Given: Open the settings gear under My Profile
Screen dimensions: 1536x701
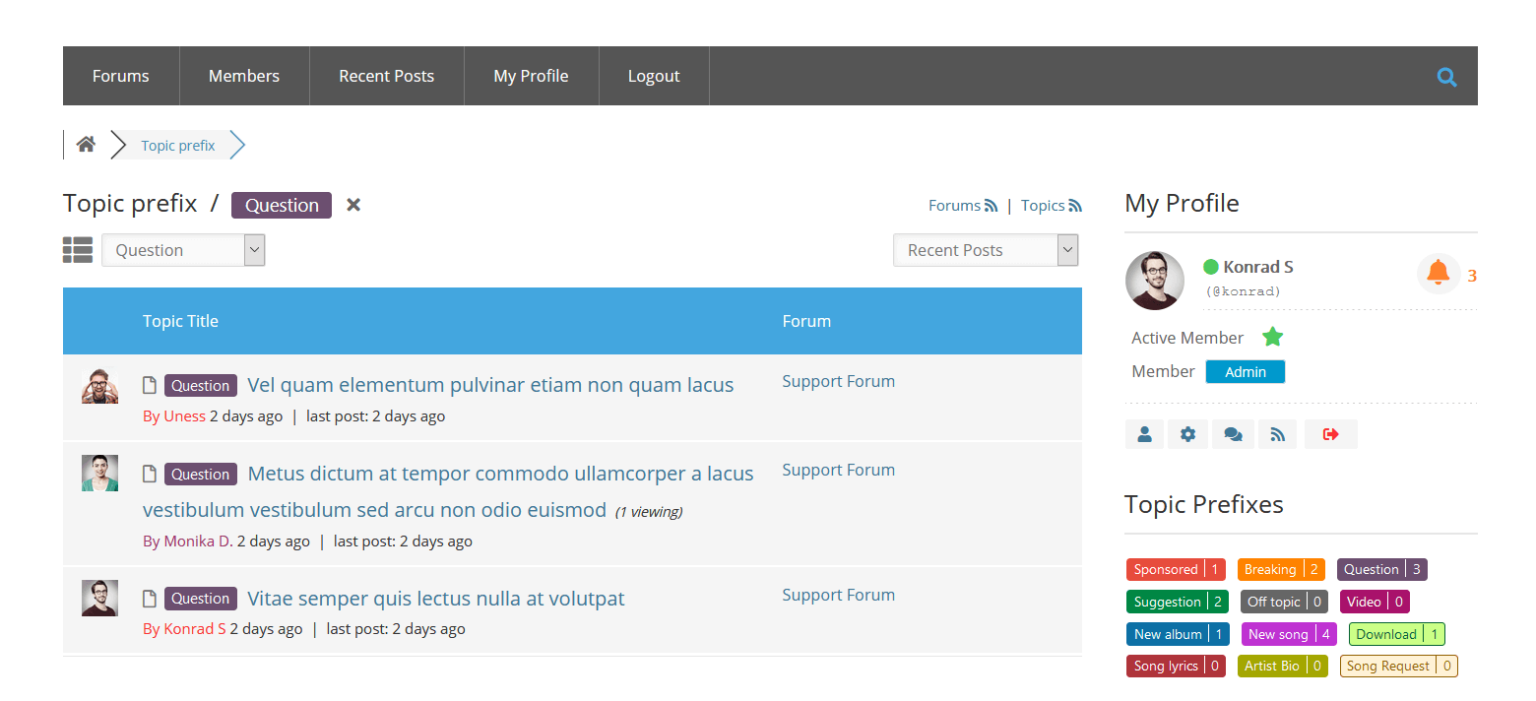Looking at the screenshot, I should (1188, 433).
